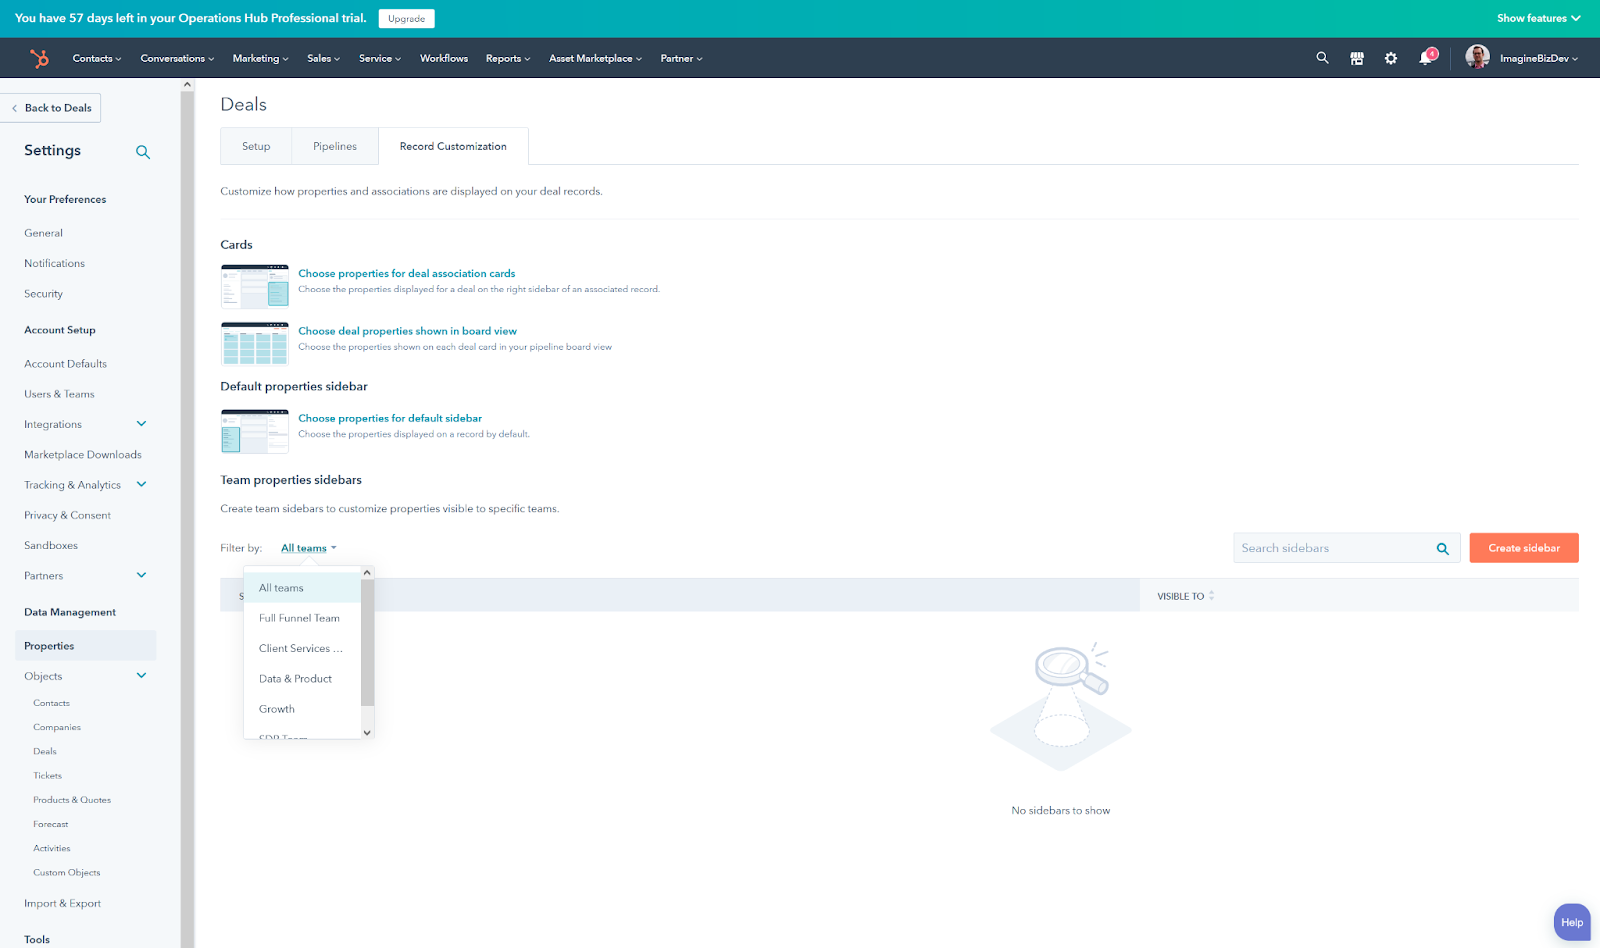The image size is (1600, 948).
Task: Open General preferences
Action: click(x=44, y=233)
